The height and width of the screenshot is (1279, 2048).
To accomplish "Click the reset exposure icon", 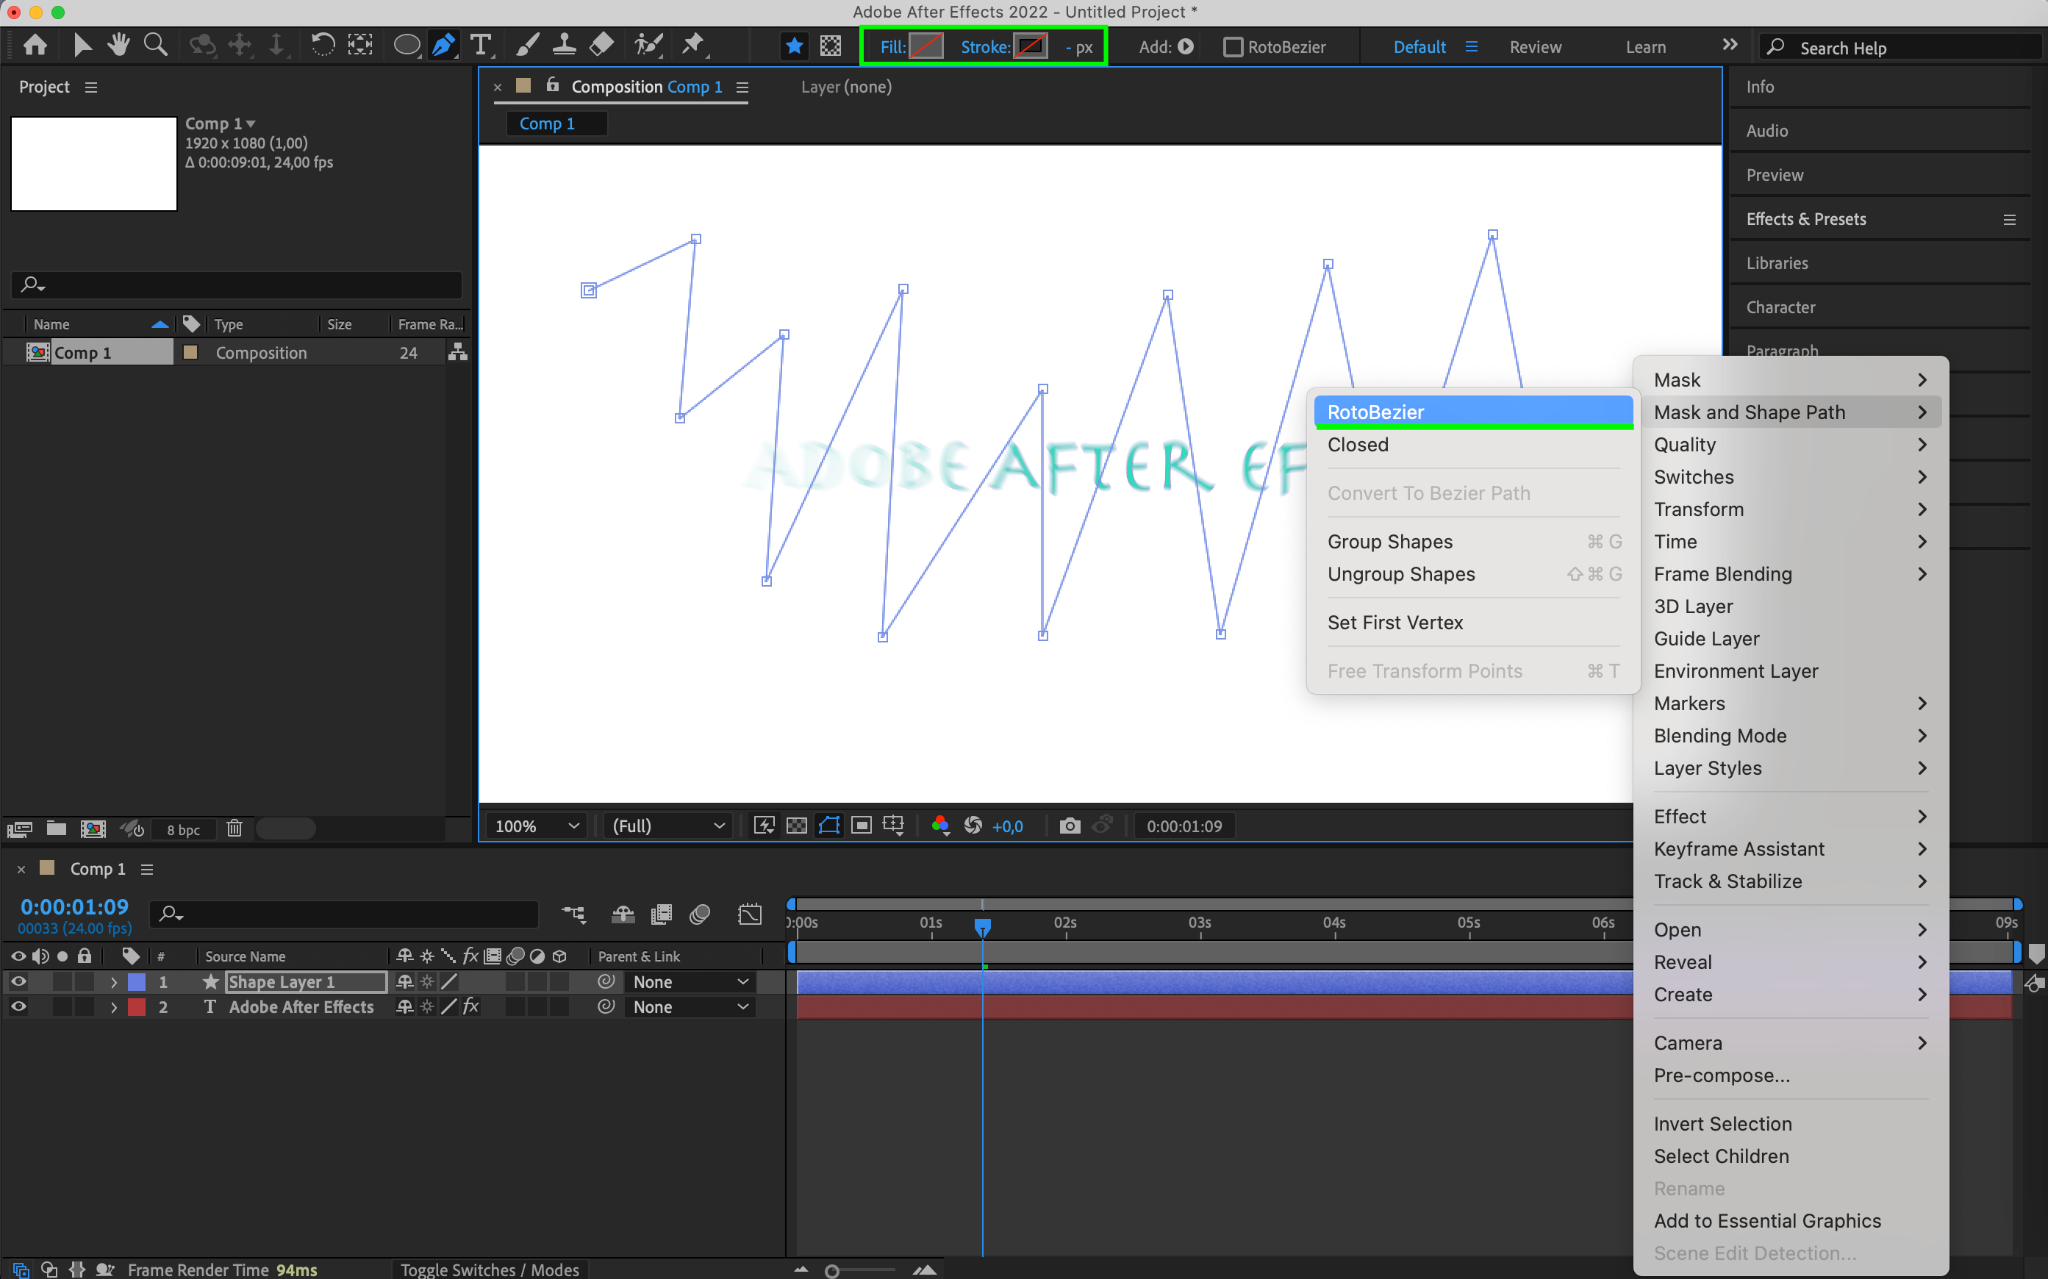I will [x=973, y=826].
